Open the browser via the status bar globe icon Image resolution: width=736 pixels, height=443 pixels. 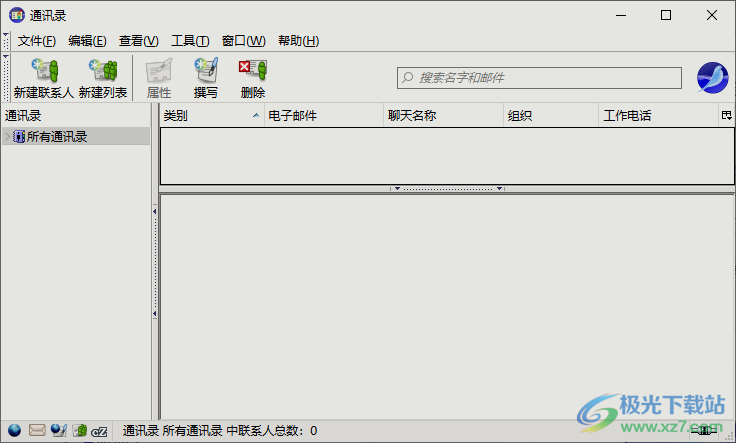point(15,430)
